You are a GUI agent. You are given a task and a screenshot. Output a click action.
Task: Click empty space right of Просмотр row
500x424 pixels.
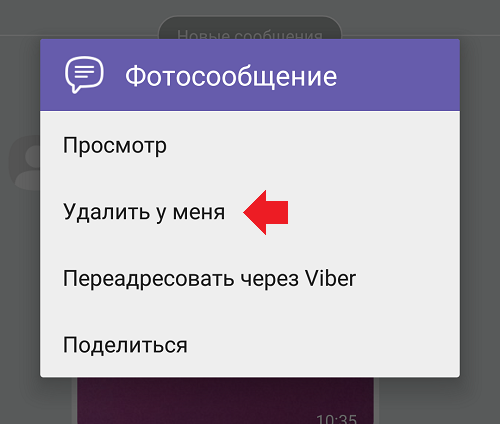(x=313, y=145)
